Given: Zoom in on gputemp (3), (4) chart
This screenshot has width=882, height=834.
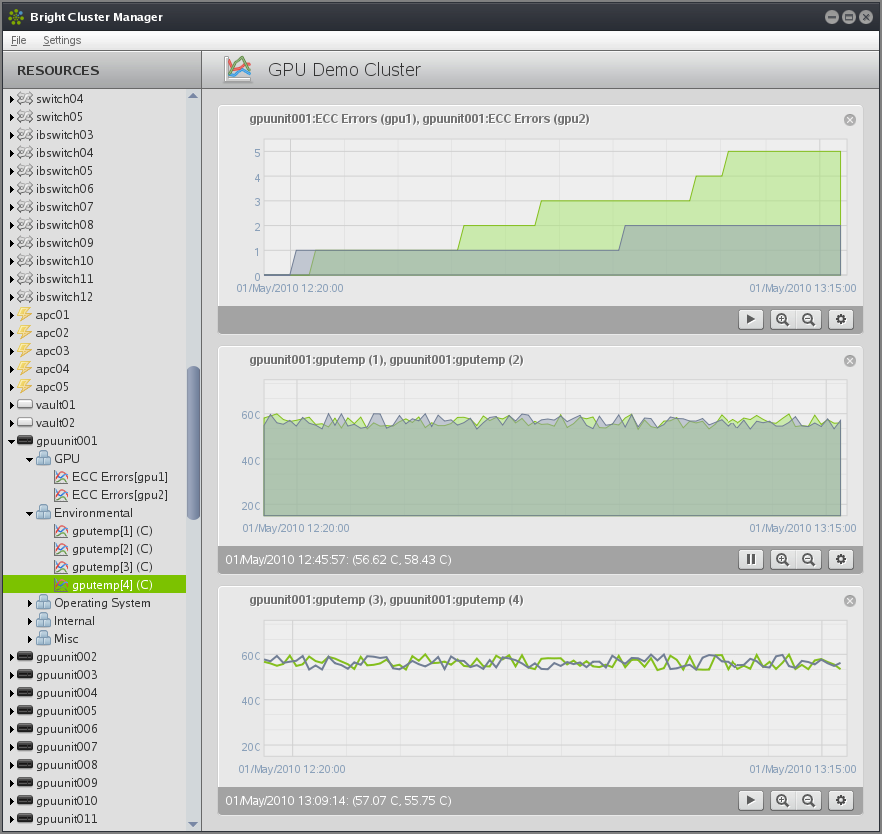Looking at the screenshot, I should tap(782, 800).
